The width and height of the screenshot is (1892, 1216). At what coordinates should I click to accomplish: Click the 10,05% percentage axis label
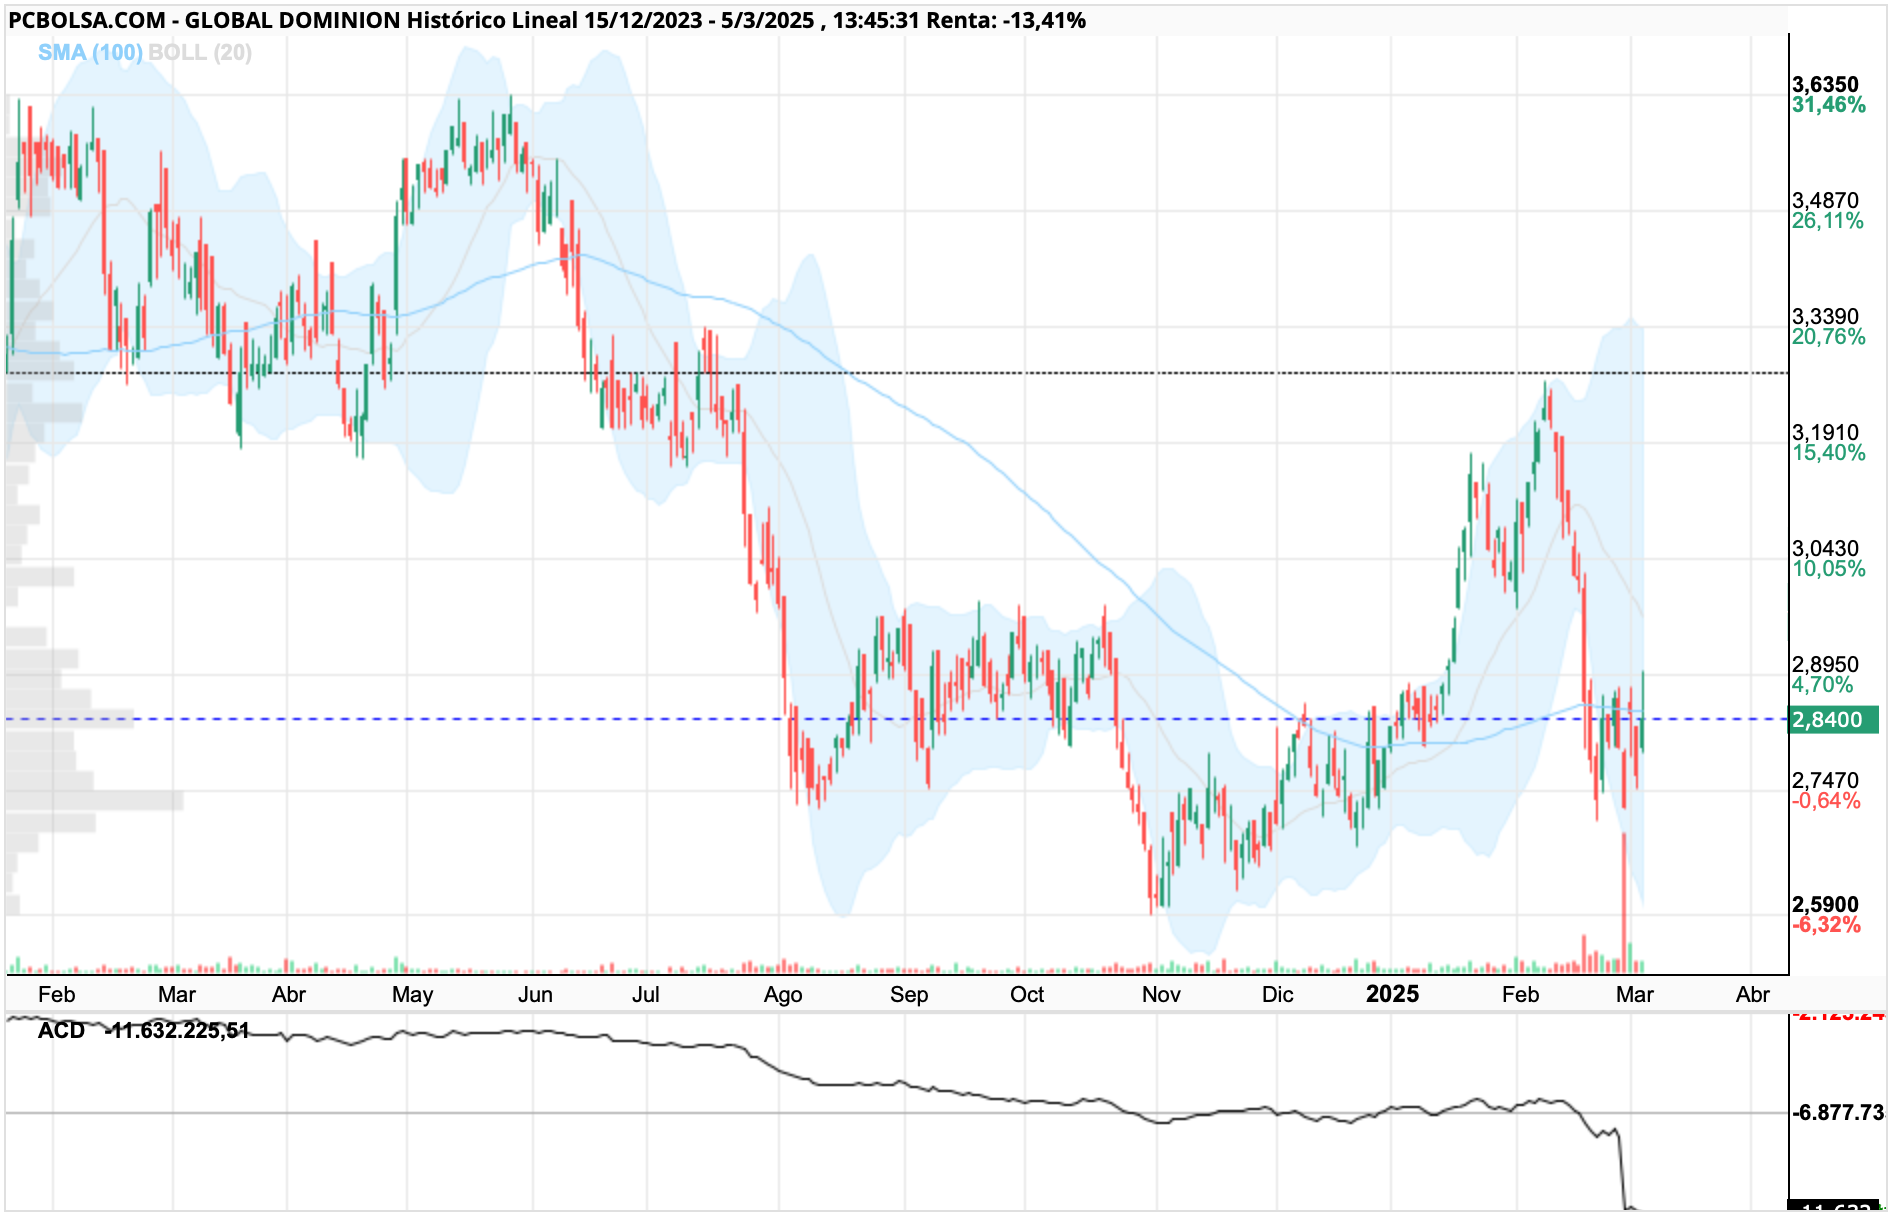(1828, 569)
